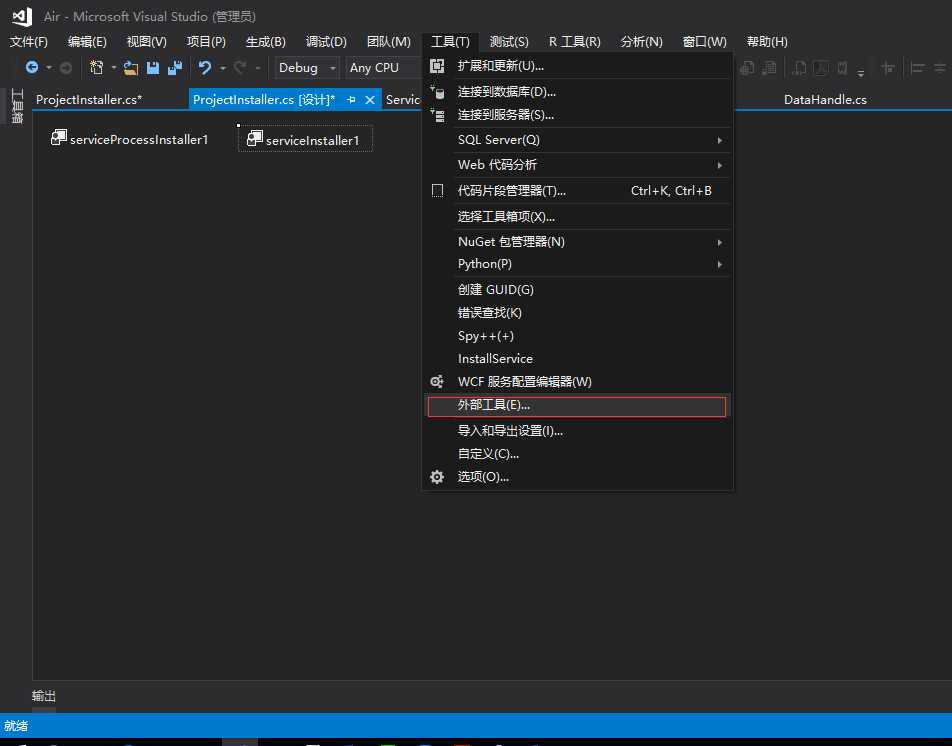Open the 分析(N) menu
The image size is (952, 746).
[641, 41]
